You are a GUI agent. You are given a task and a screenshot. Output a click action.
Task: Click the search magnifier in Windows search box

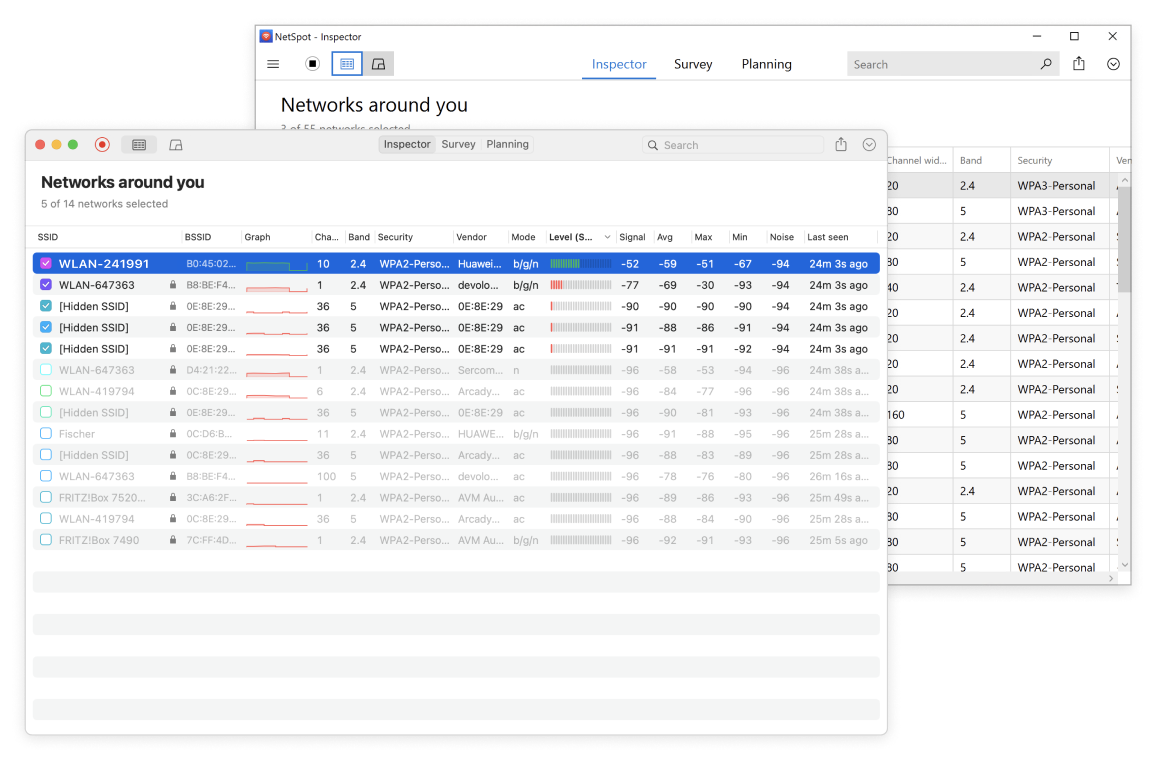click(1046, 64)
